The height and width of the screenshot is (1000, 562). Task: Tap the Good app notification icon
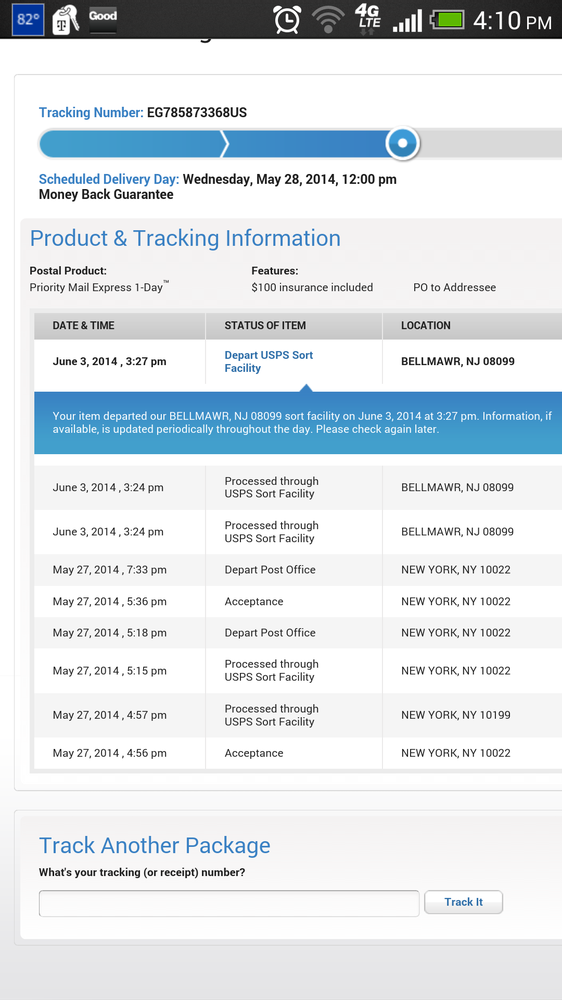click(x=103, y=19)
